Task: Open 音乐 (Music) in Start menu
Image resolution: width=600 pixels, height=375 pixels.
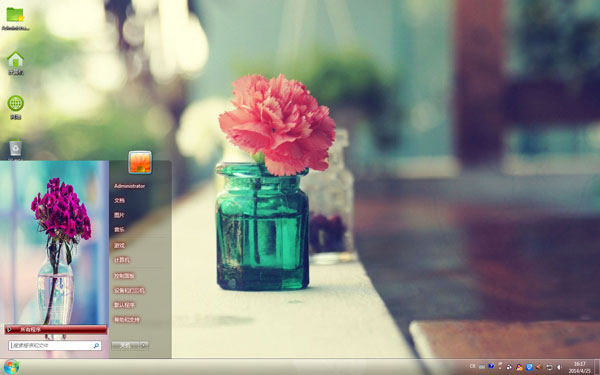Action: [x=119, y=230]
